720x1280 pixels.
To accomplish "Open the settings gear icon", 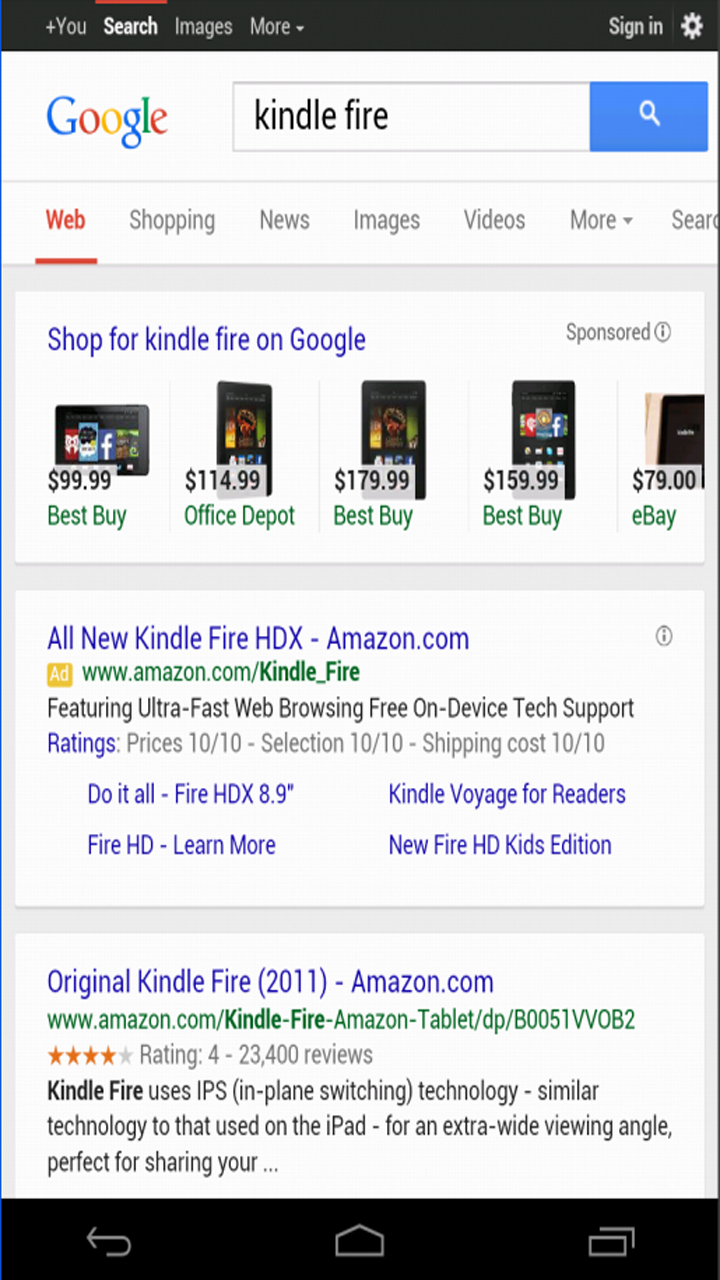I will [x=692, y=26].
